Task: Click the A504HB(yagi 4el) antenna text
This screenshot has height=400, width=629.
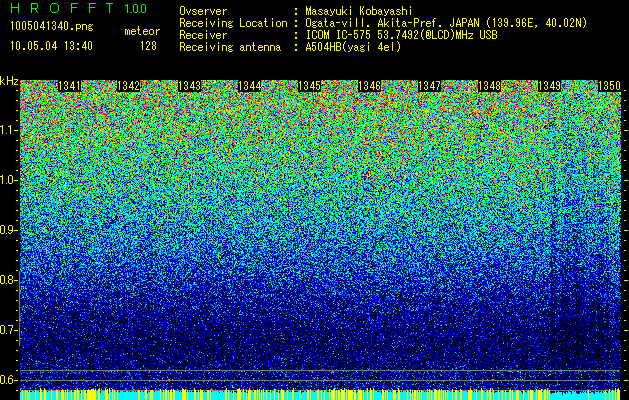Action: 353,47
